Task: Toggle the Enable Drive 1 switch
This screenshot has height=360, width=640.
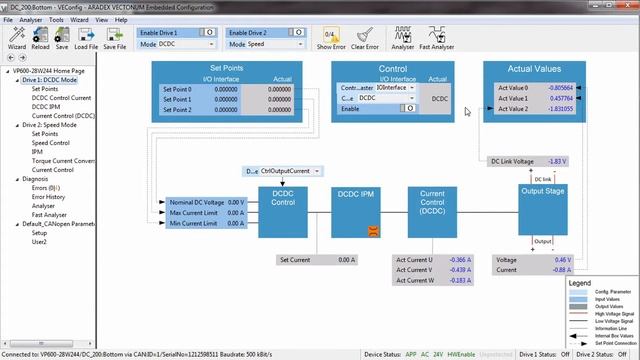Action: click(207, 32)
